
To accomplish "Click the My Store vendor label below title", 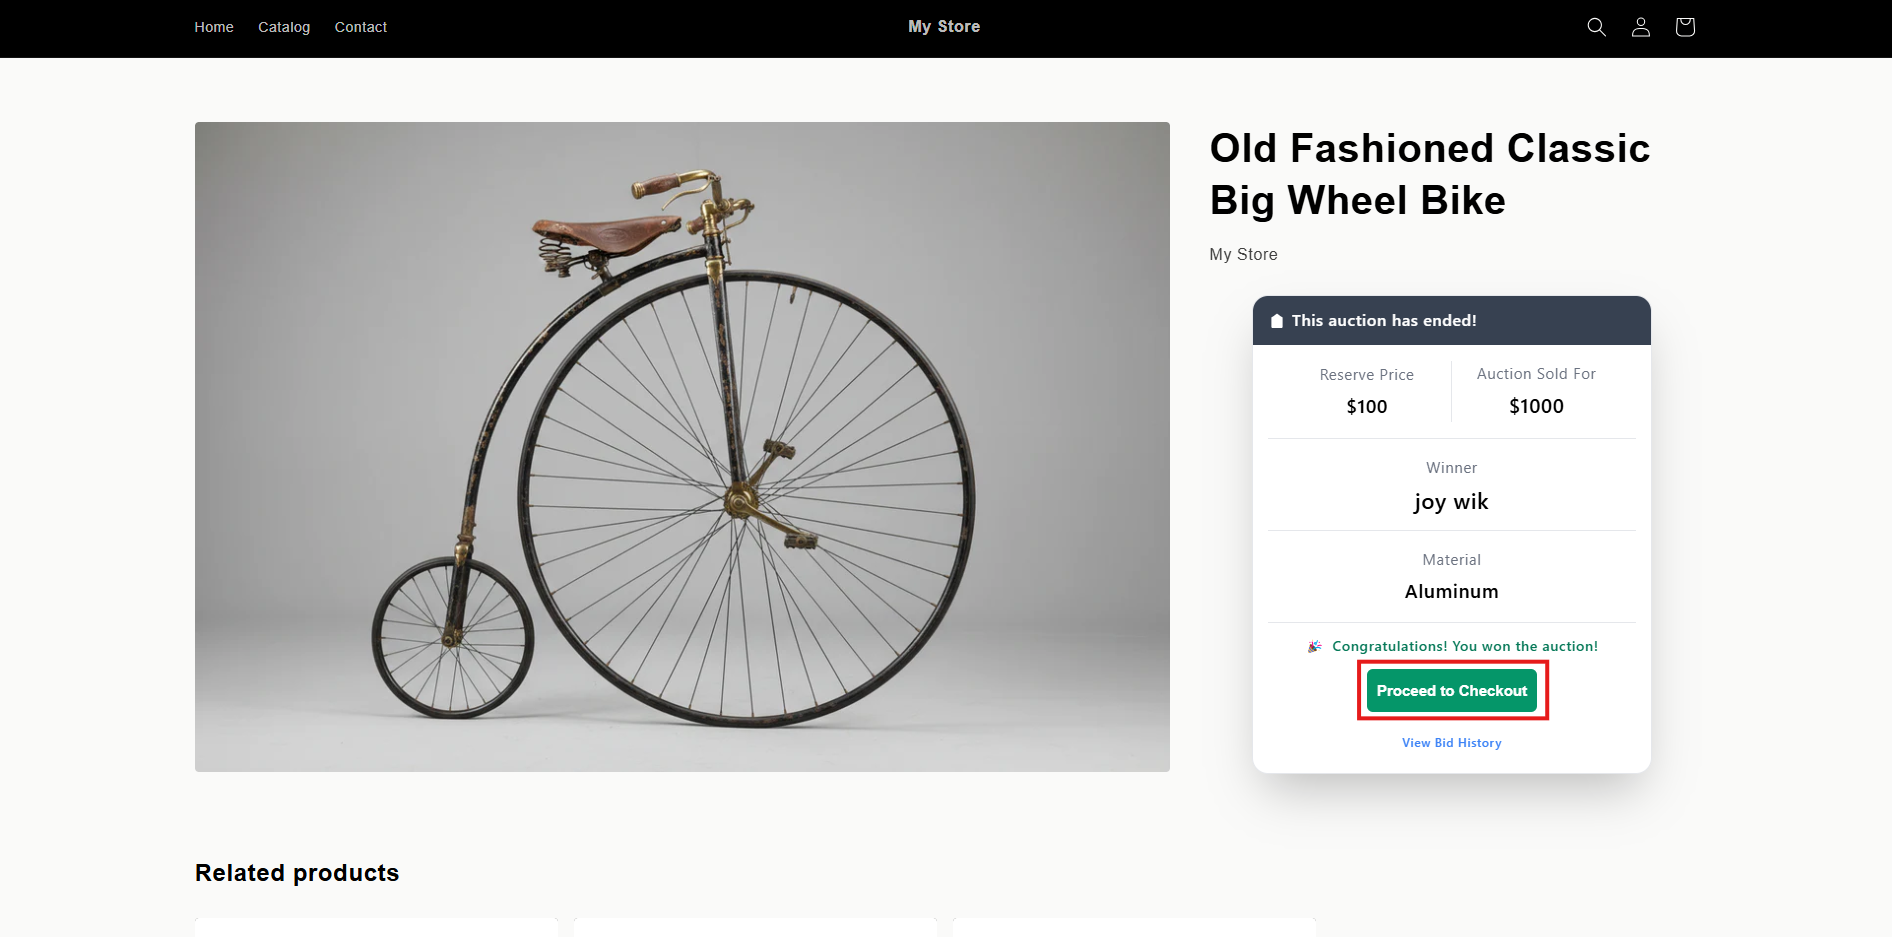I will point(1243,254).
